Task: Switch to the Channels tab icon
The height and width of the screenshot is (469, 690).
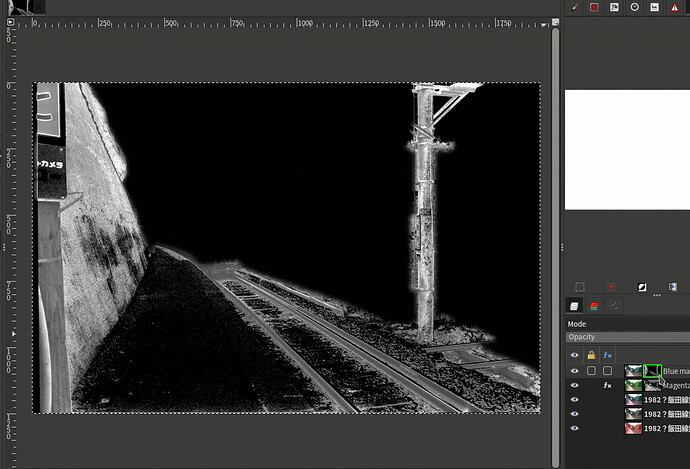Action: (594, 306)
